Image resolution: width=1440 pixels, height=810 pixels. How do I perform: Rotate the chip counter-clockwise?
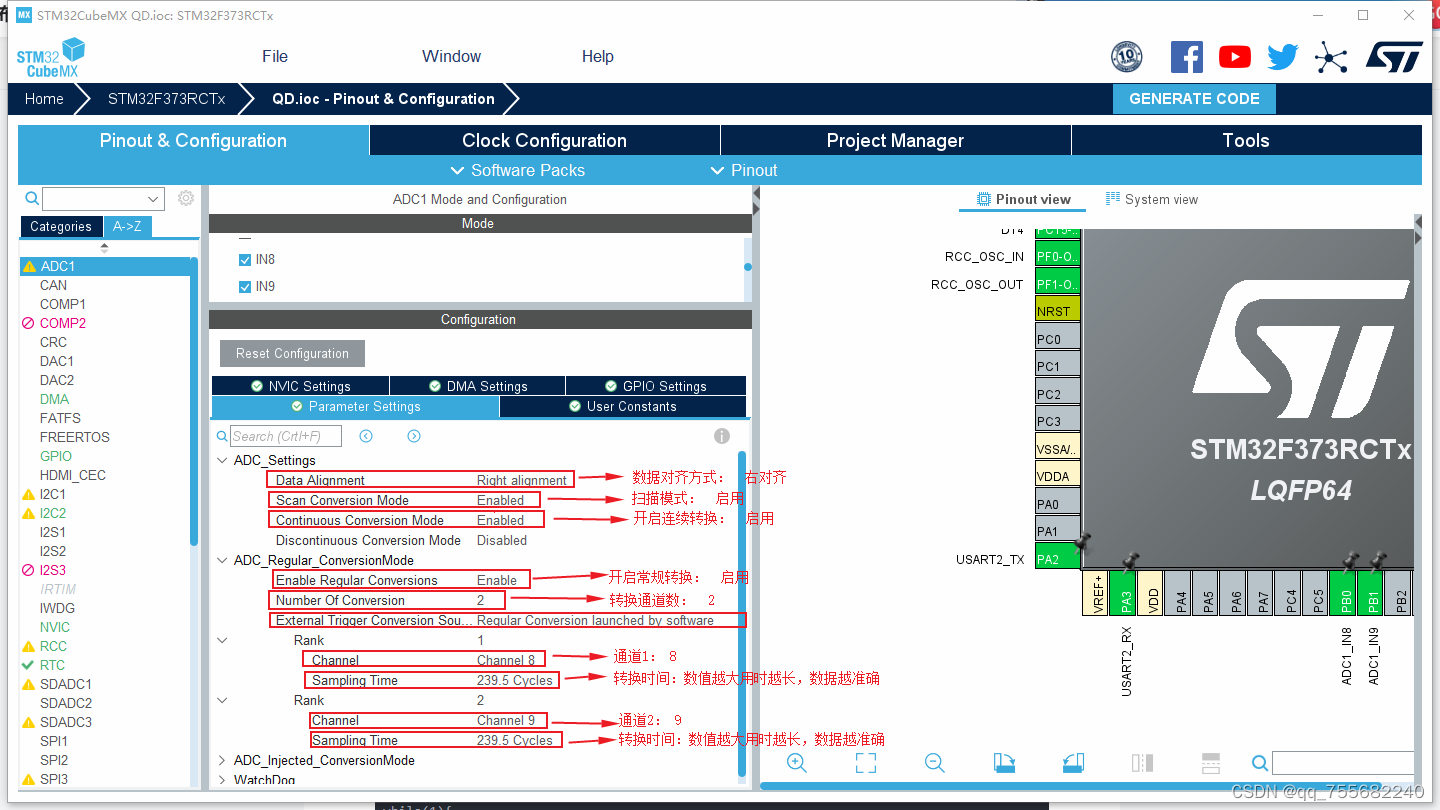pyautogui.click(x=1073, y=763)
